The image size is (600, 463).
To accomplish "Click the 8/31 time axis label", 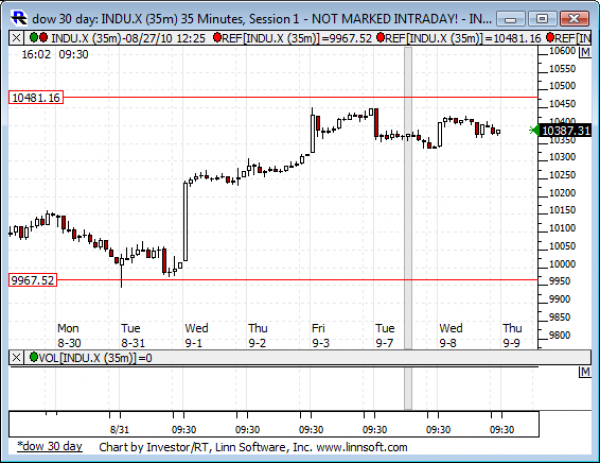I will point(119,429).
